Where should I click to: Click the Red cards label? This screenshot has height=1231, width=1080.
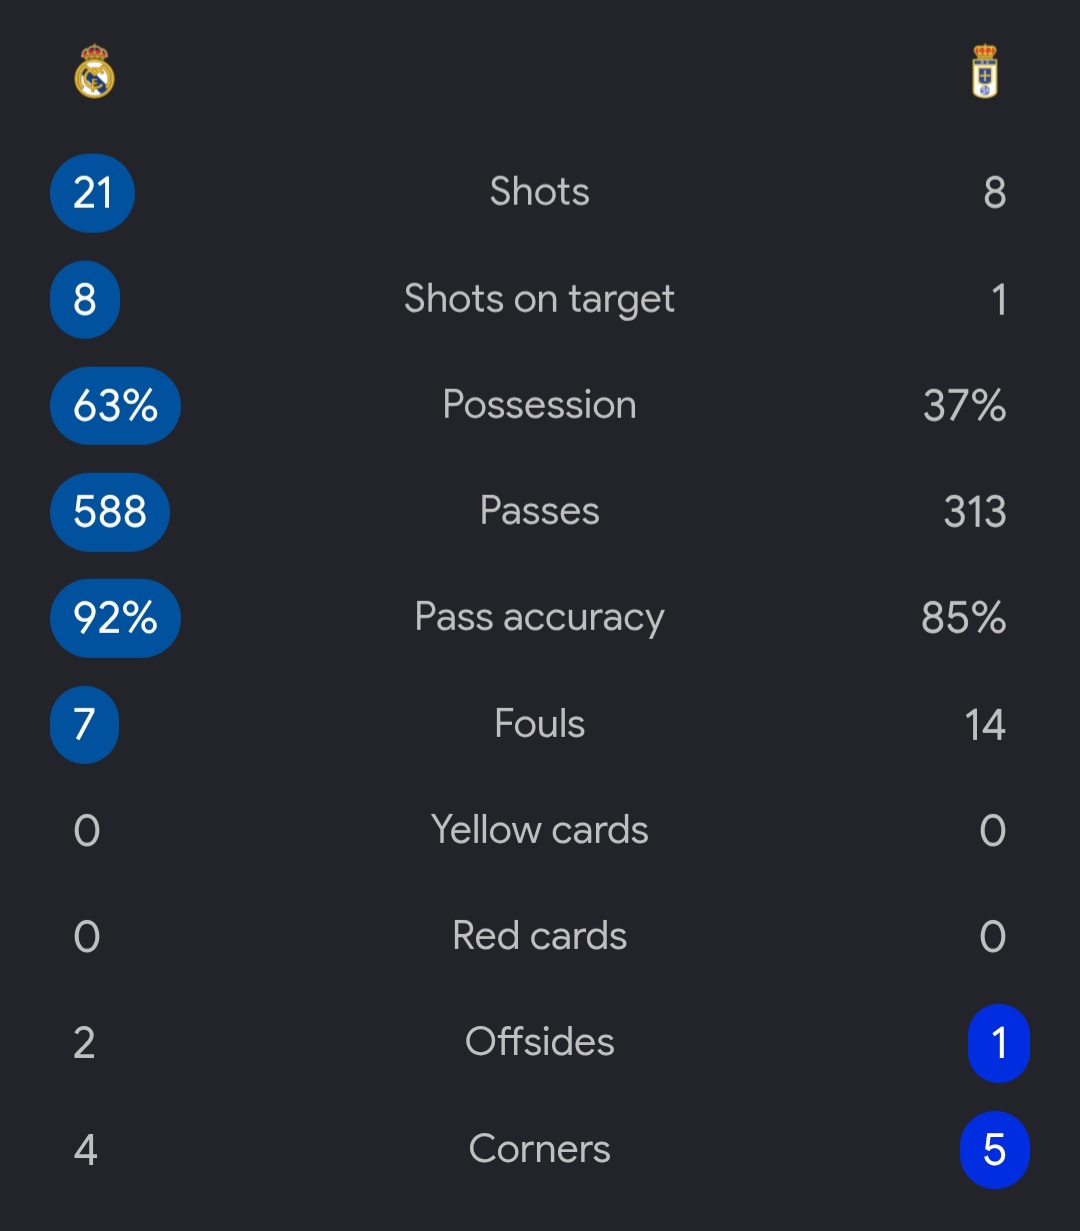(540, 936)
